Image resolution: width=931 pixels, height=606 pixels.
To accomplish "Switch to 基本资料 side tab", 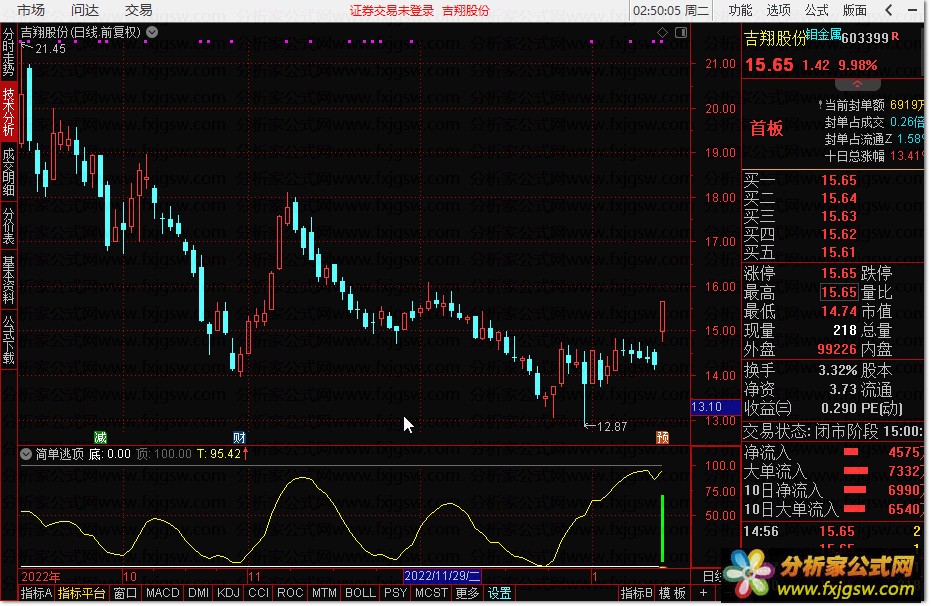I will (8, 280).
